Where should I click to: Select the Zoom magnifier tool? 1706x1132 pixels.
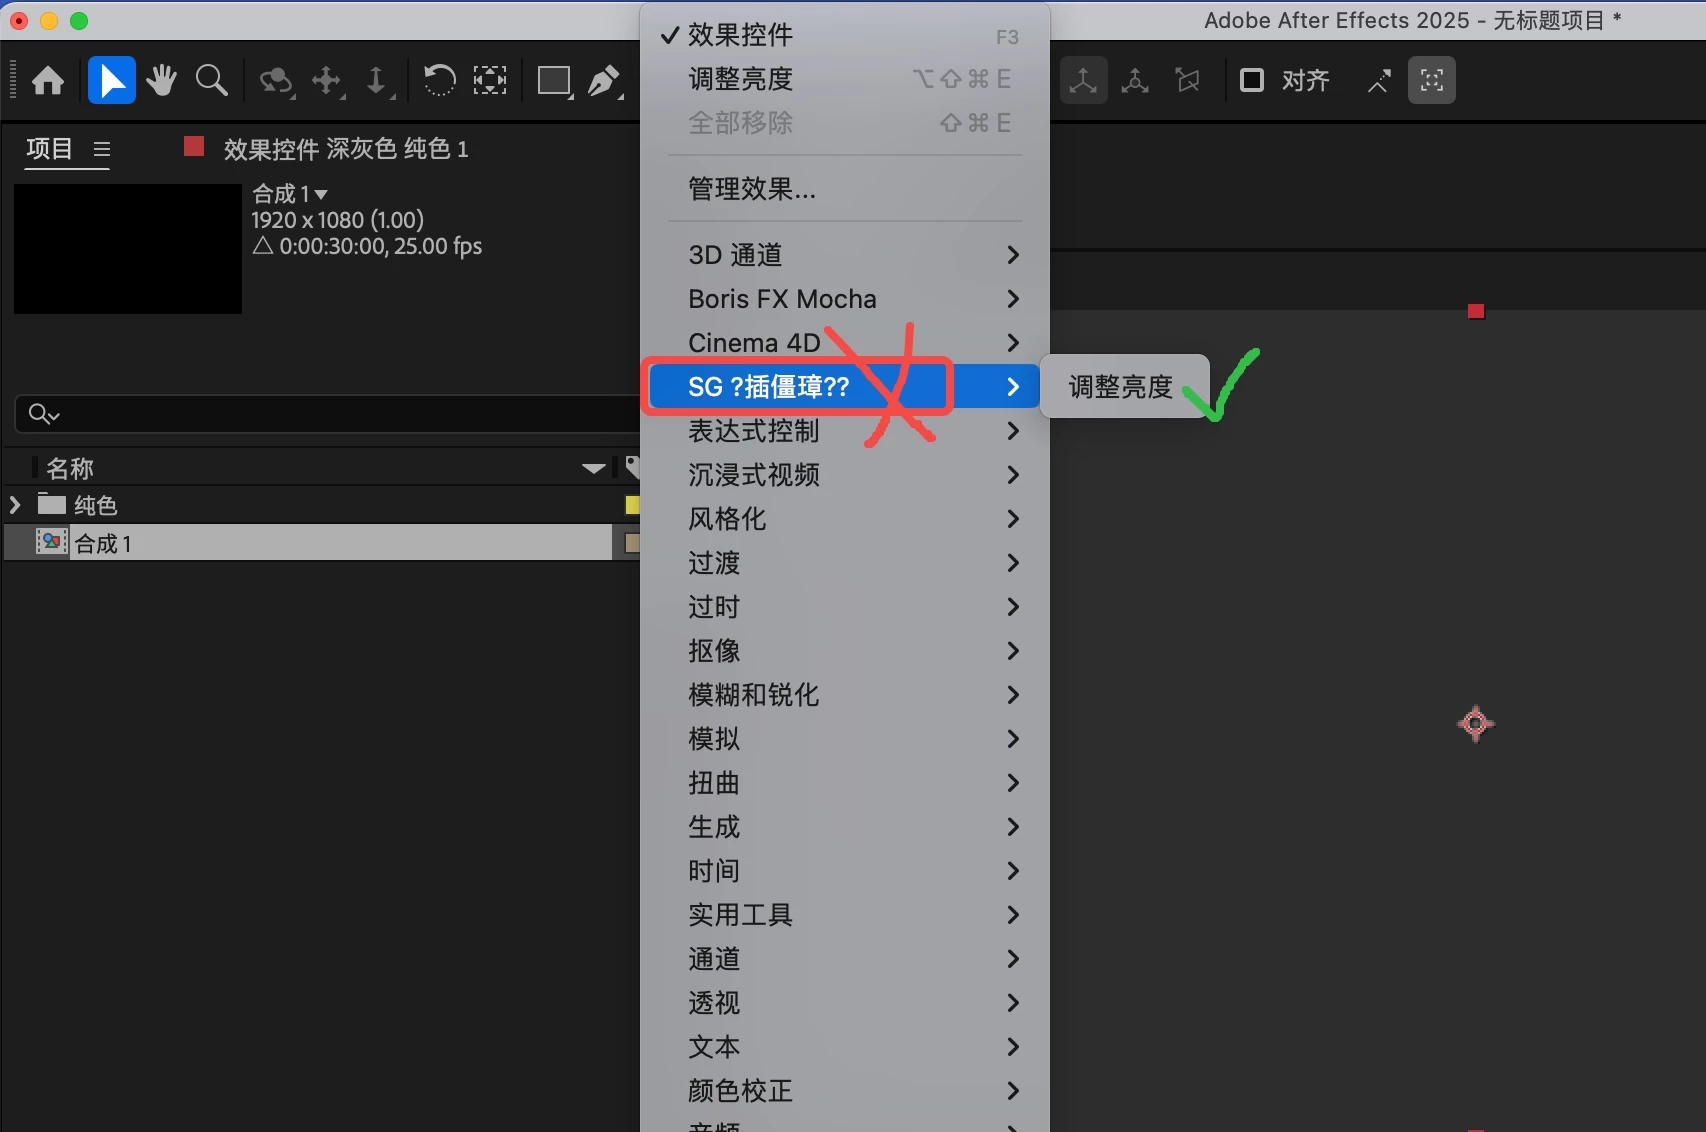click(211, 80)
